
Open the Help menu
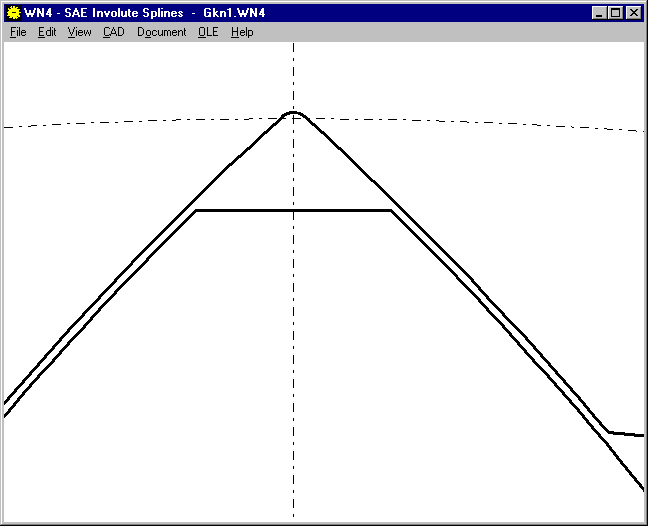pyautogui.click(x=242, y=32)
